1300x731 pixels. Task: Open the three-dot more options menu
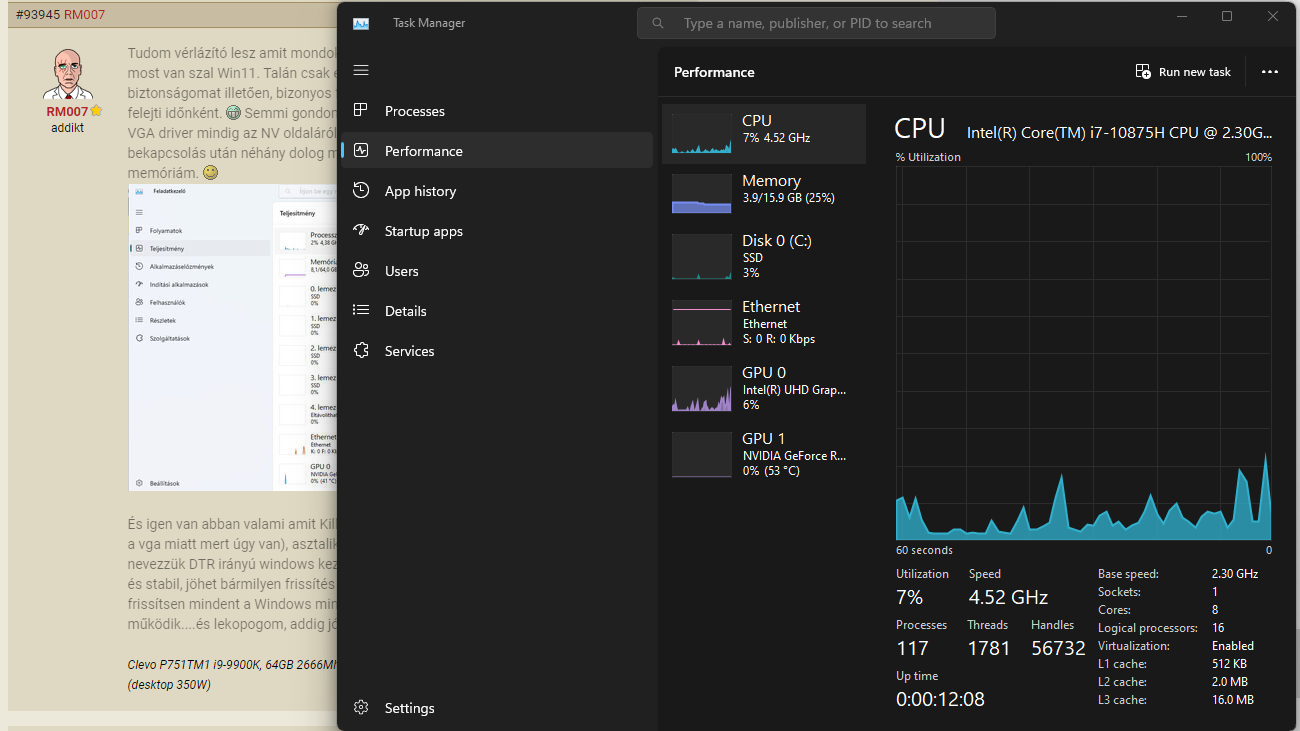[x=1270, y=72]
